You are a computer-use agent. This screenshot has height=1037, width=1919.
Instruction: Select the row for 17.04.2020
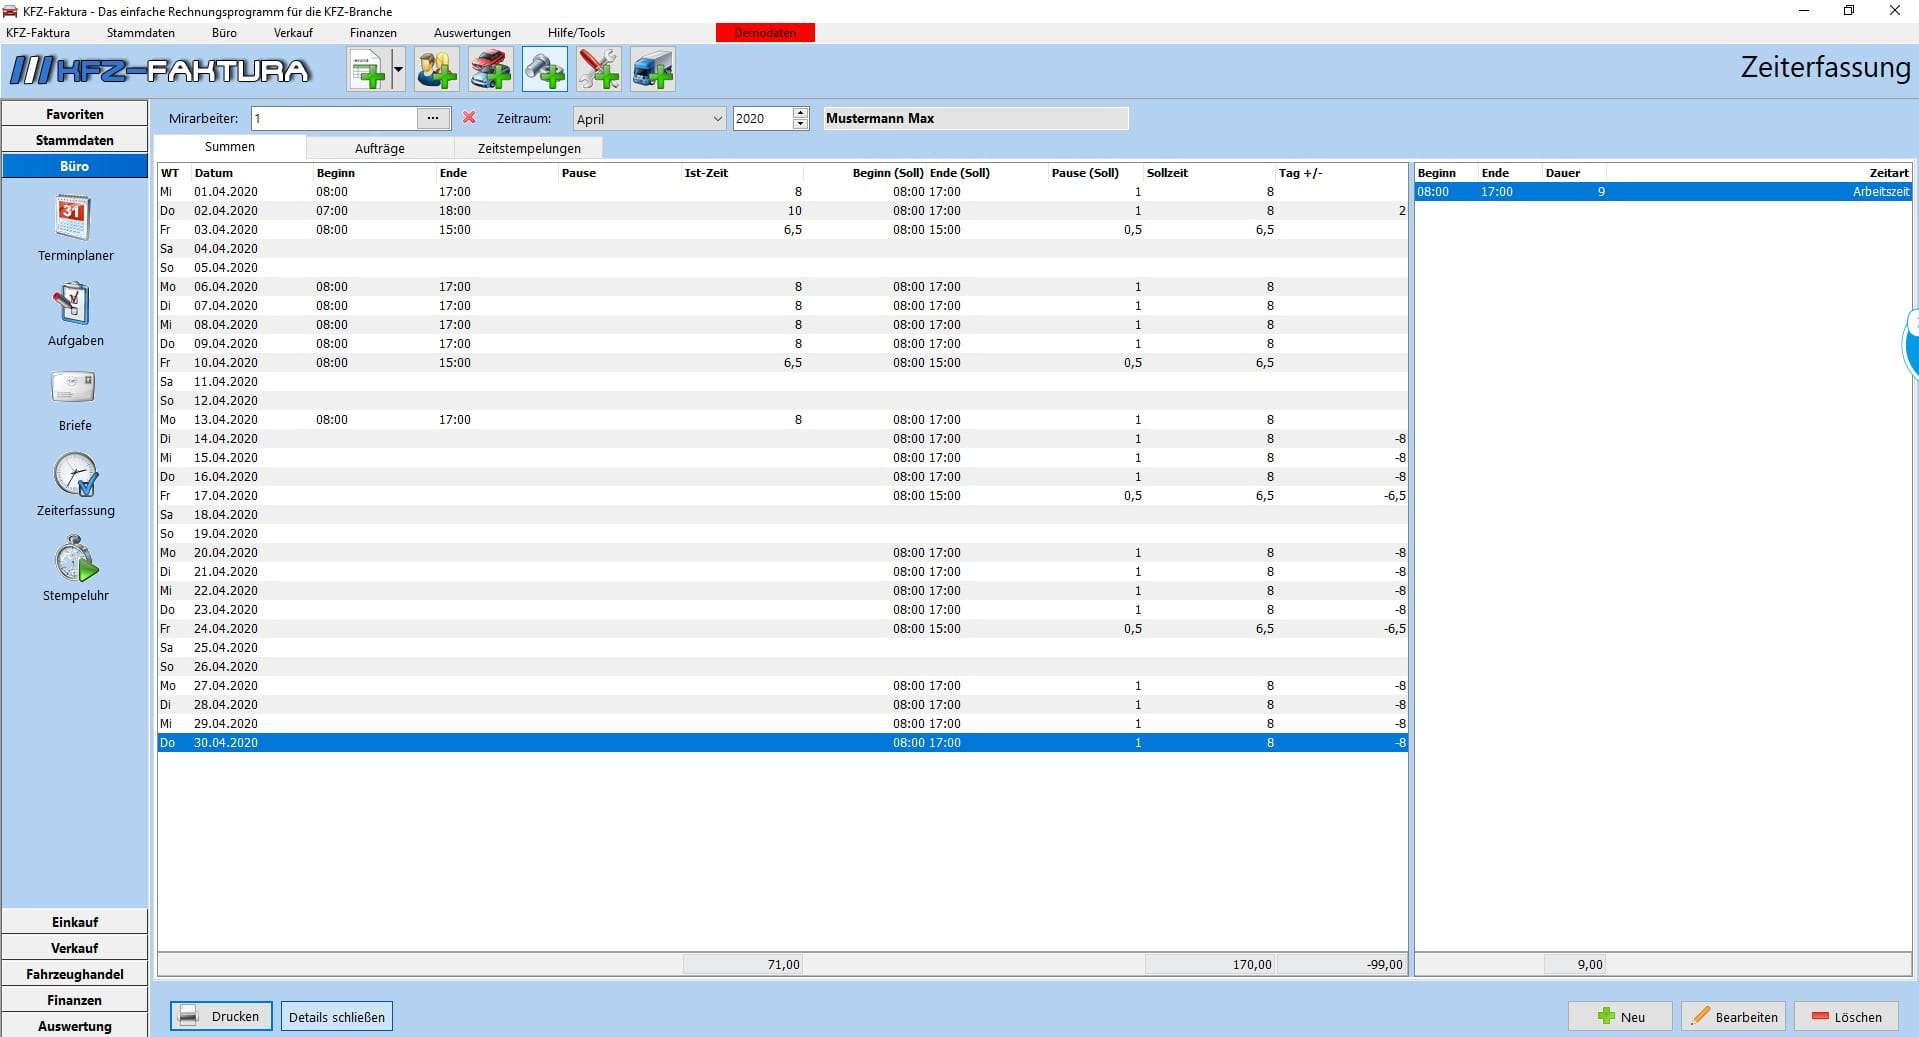point(783,496)
